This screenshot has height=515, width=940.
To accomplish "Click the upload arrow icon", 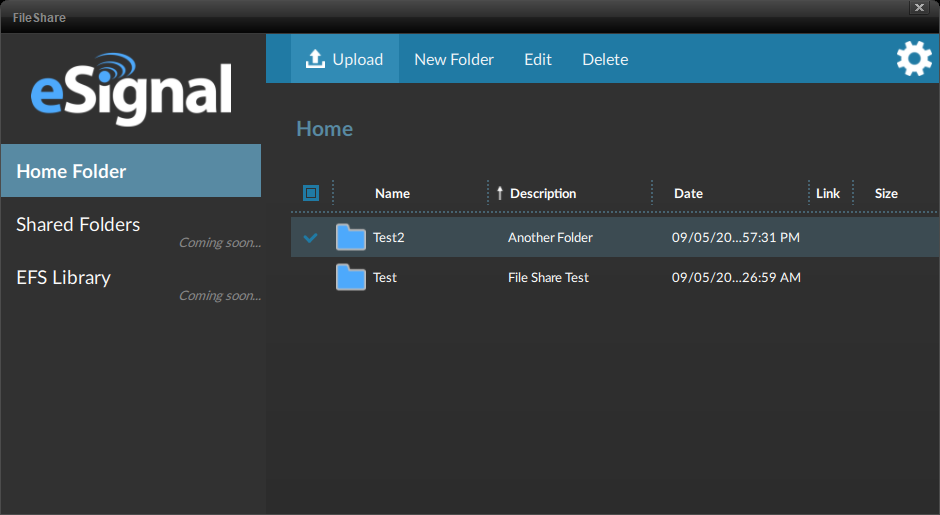I will point(315,59).
